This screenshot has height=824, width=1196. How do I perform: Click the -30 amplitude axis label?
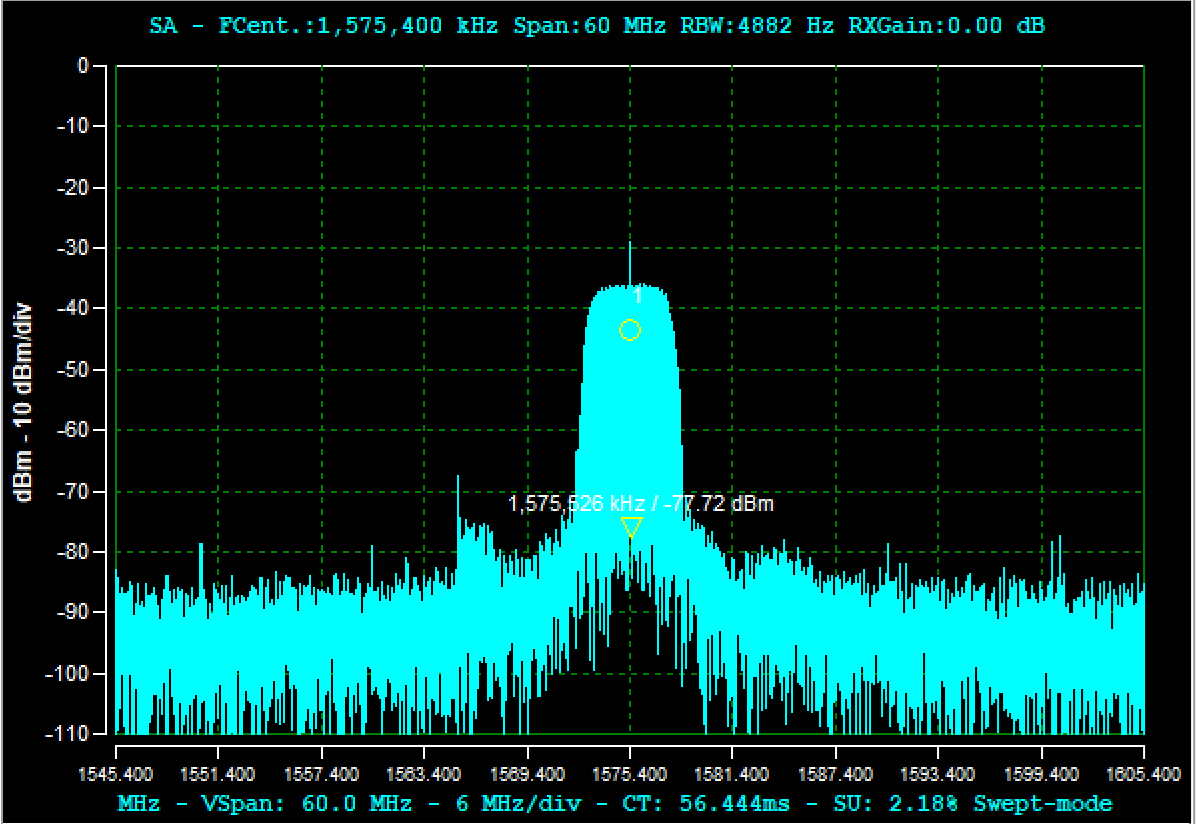tap(73, 248)
